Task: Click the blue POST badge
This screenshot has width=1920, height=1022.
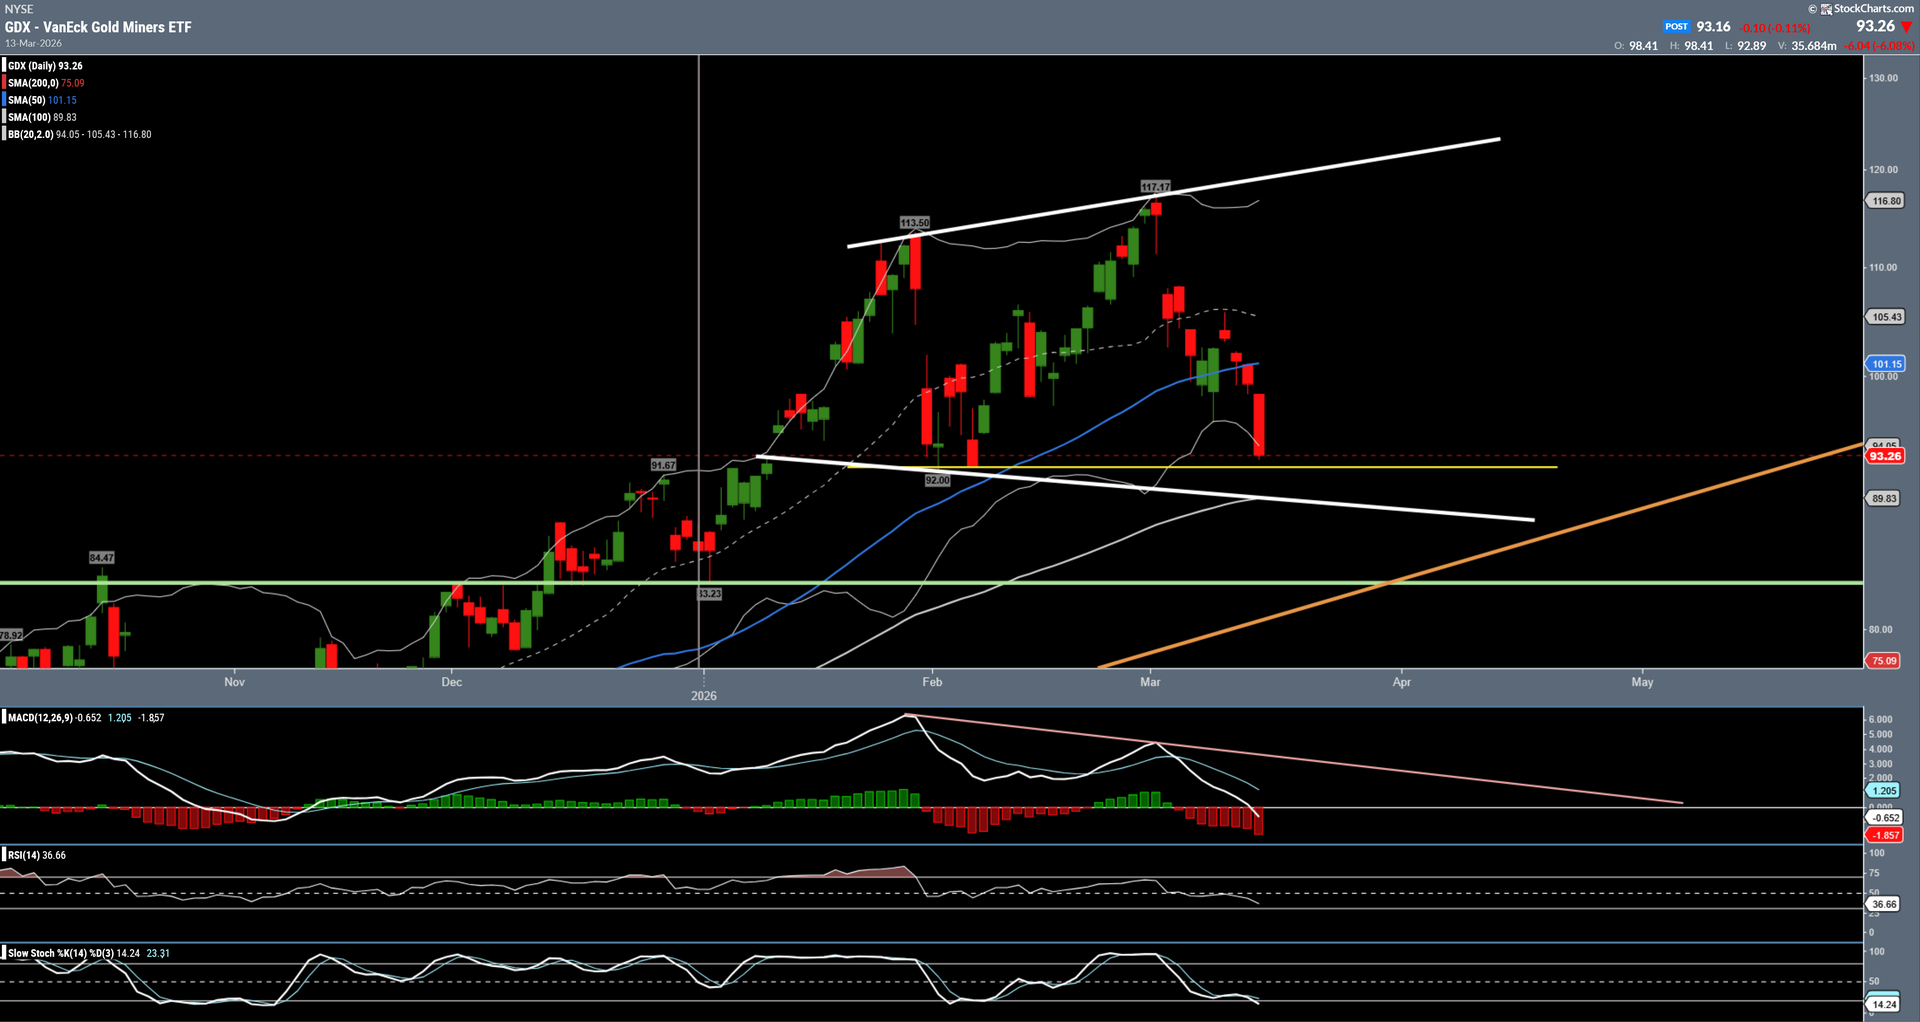Action: point(1677,27)
